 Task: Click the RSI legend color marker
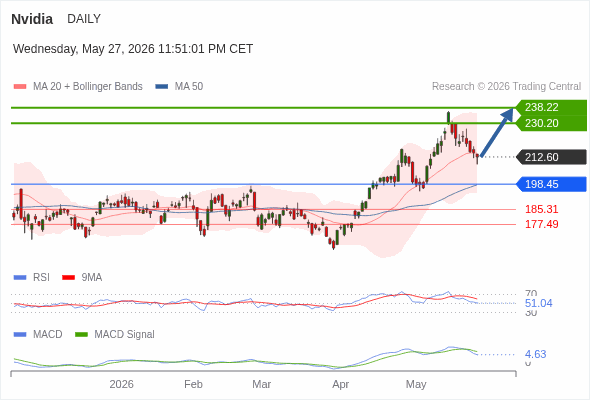tap(20, 278)
